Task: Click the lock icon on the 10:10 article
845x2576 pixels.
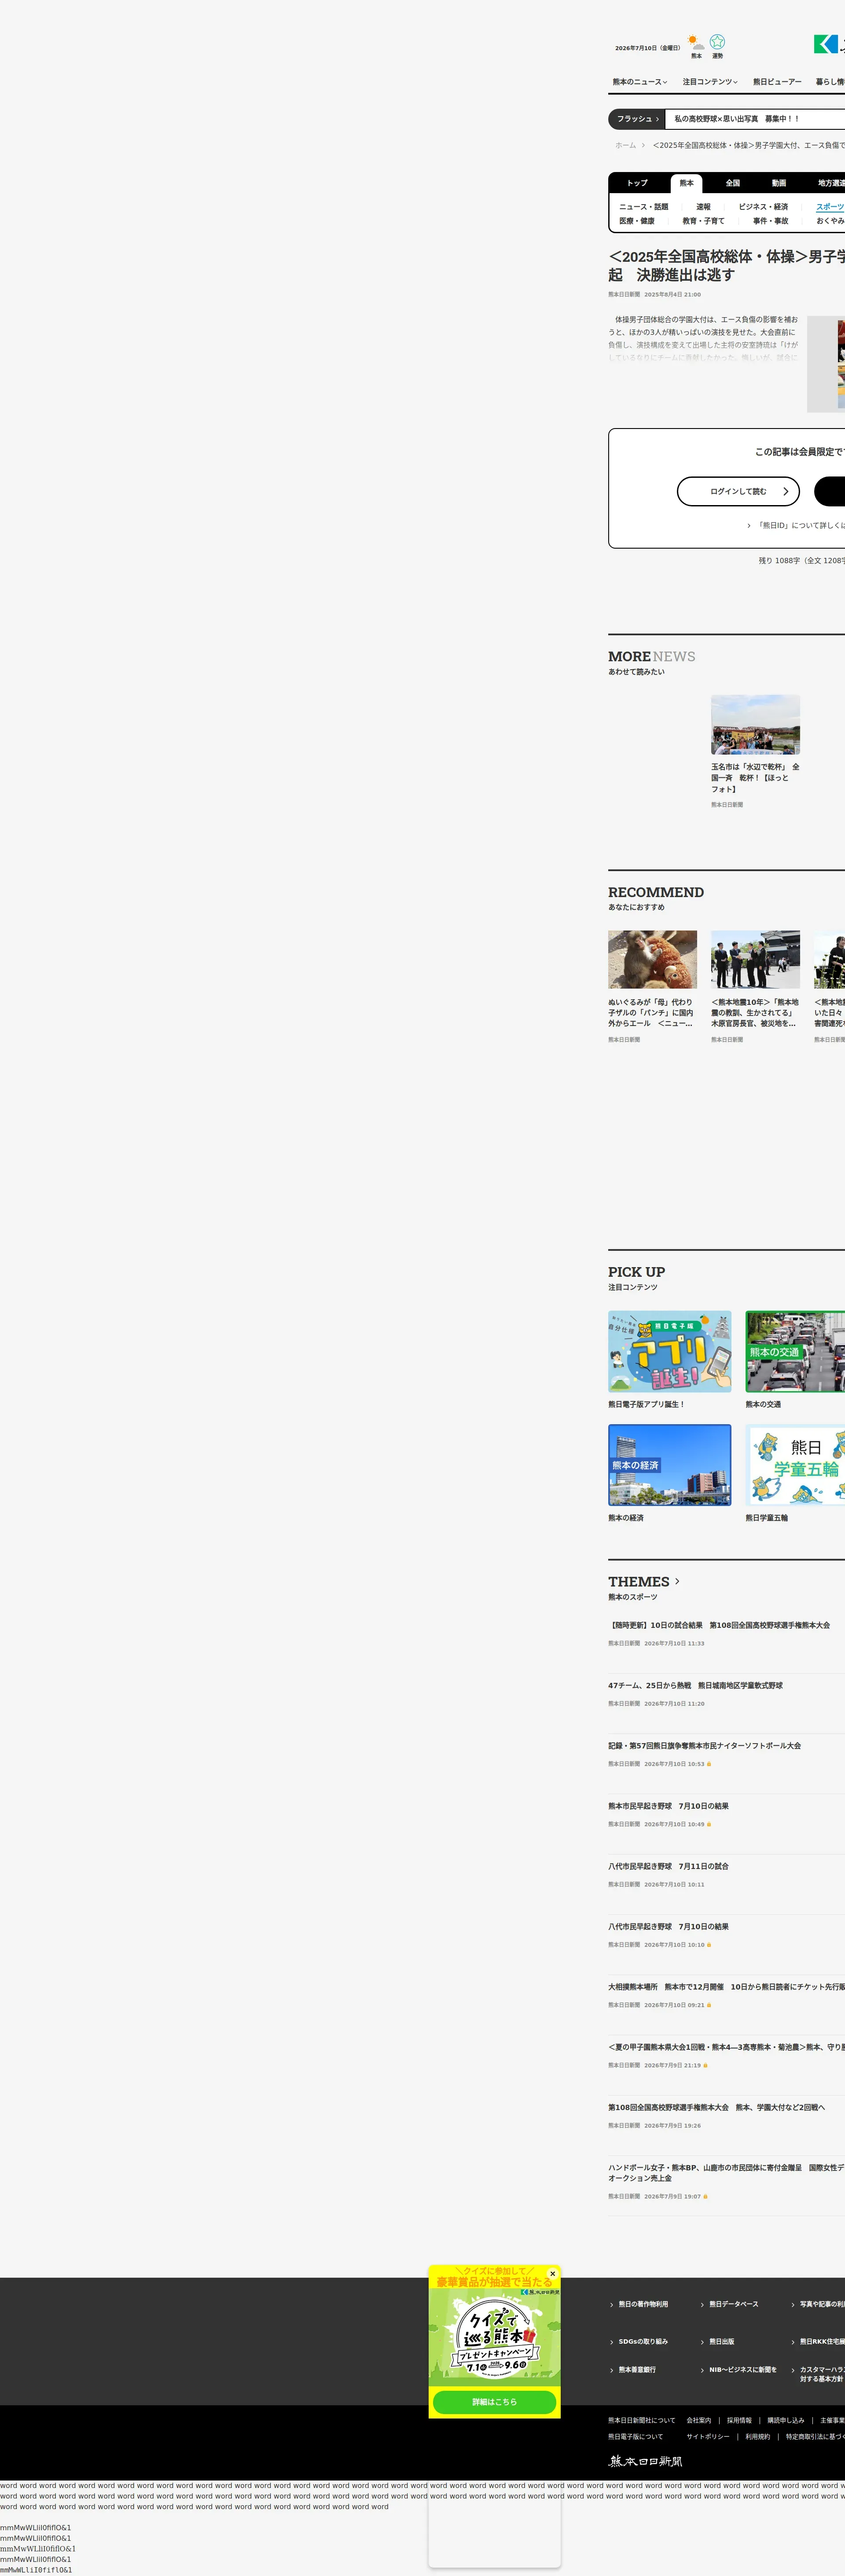Action: [x=709, y=1945]
